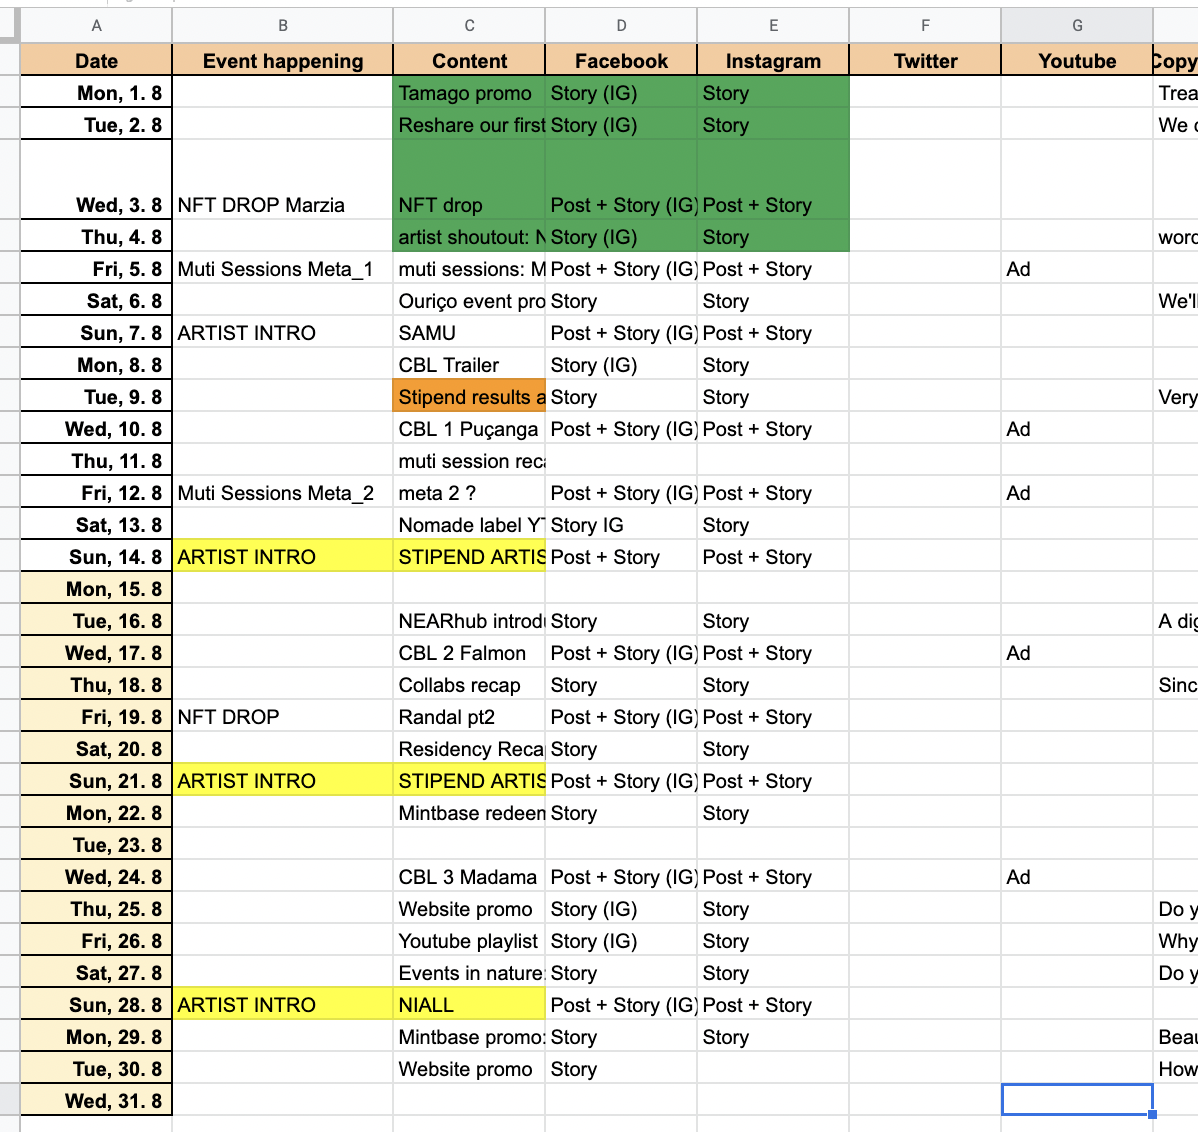Select ARTIST INTRO cell in Sun, 28. 8 row
The image size is (1198, 1132).
[283, 1004]
